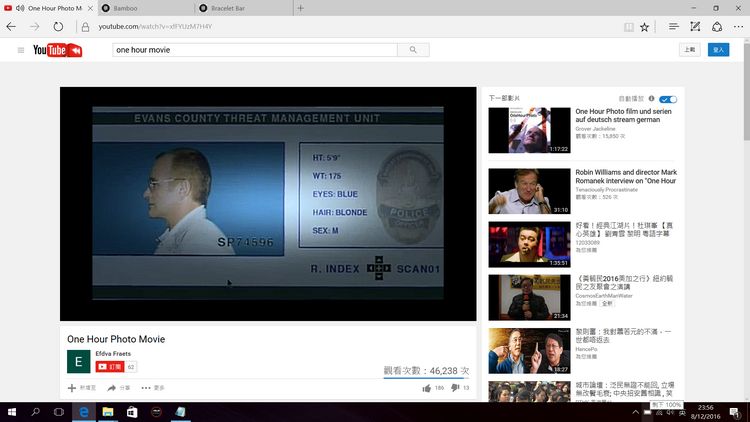This screenshot has height=422, width=750.
Task: Click the blue sign in button
Action: click(x=718, y=50)
